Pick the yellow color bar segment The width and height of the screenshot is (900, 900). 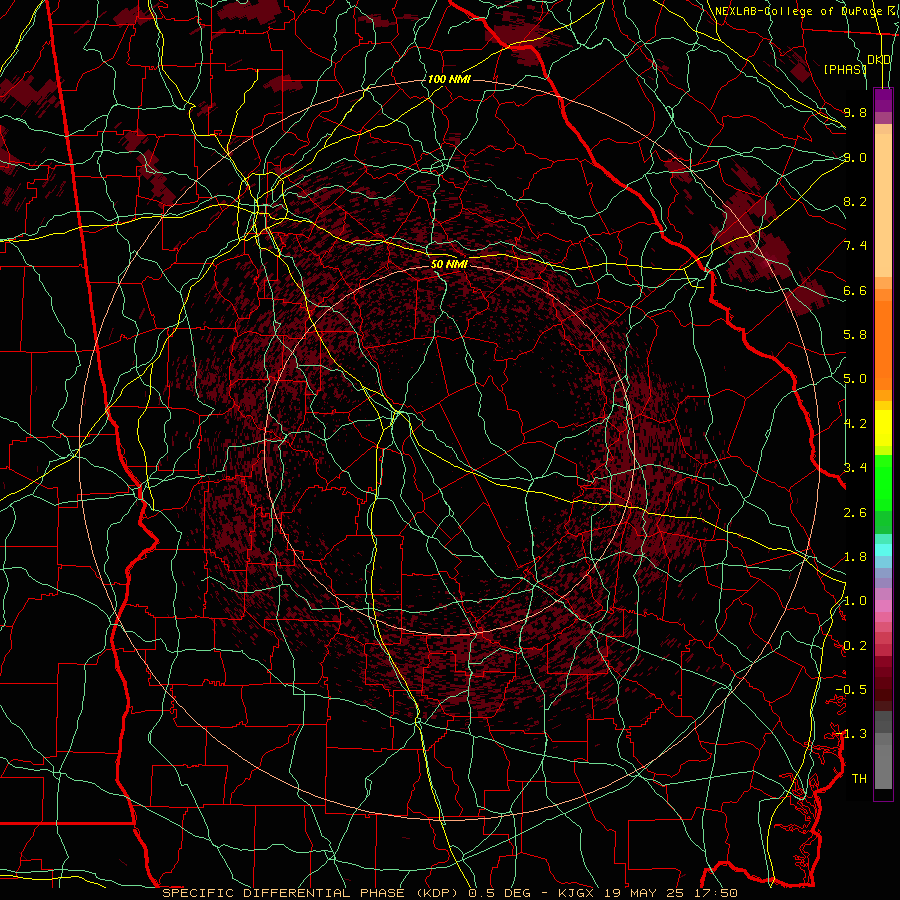pyautogui.click(x=883, y=428)
